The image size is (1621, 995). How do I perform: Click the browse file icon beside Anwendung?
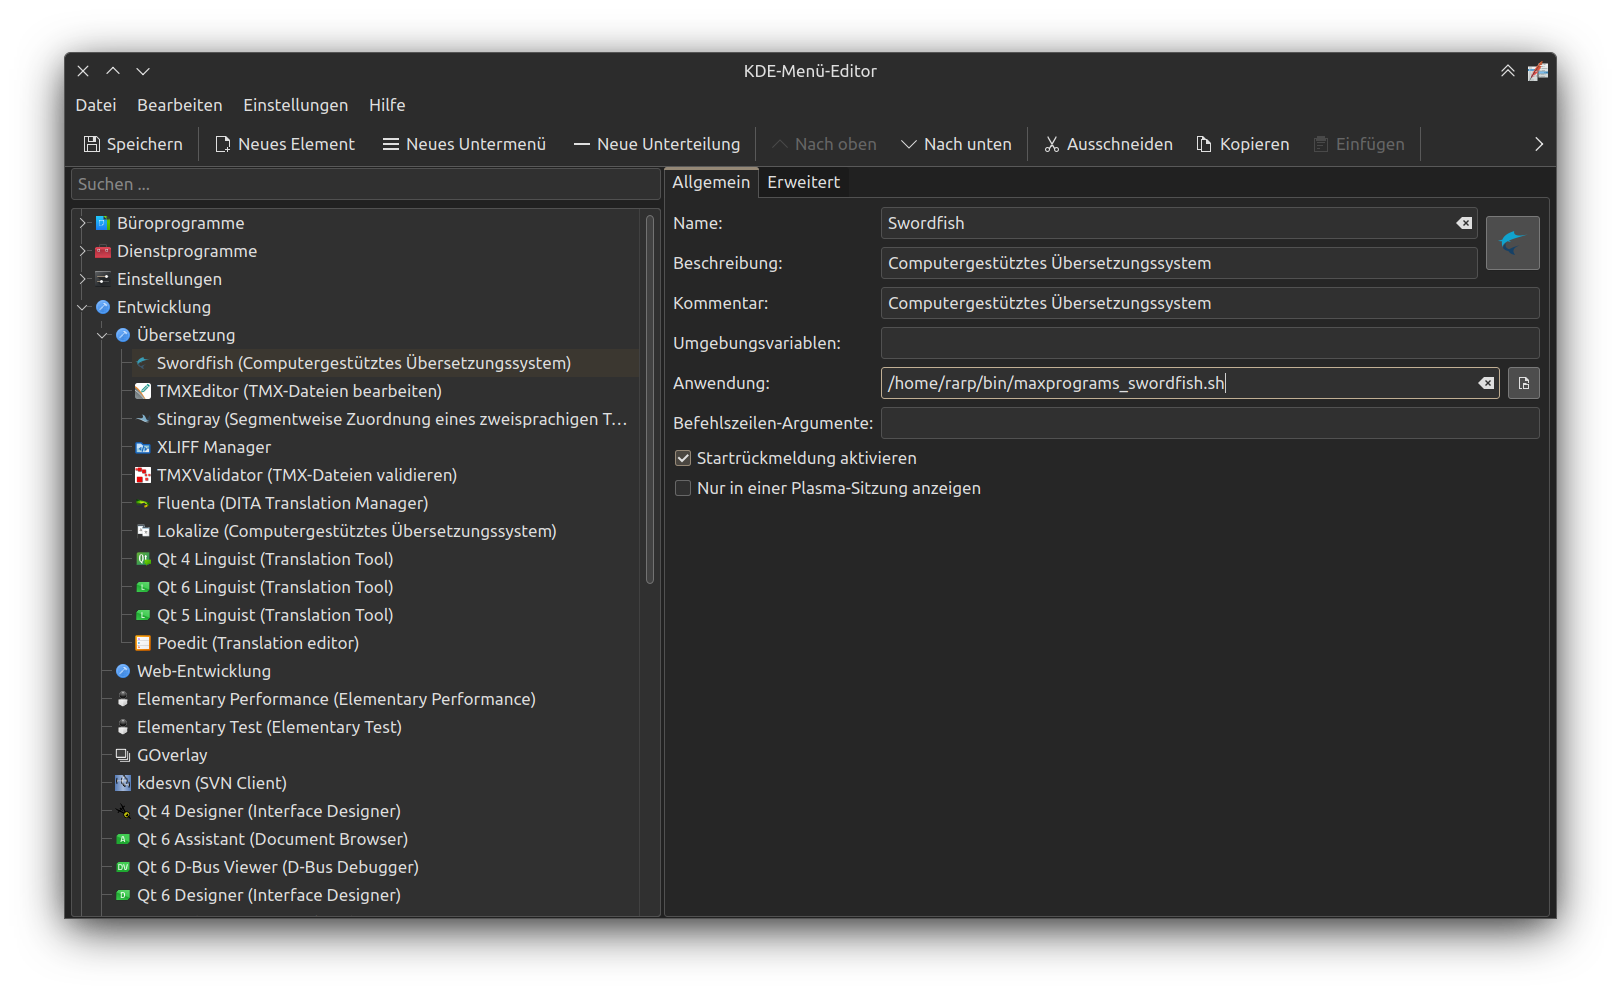[x=1523, y=383]
